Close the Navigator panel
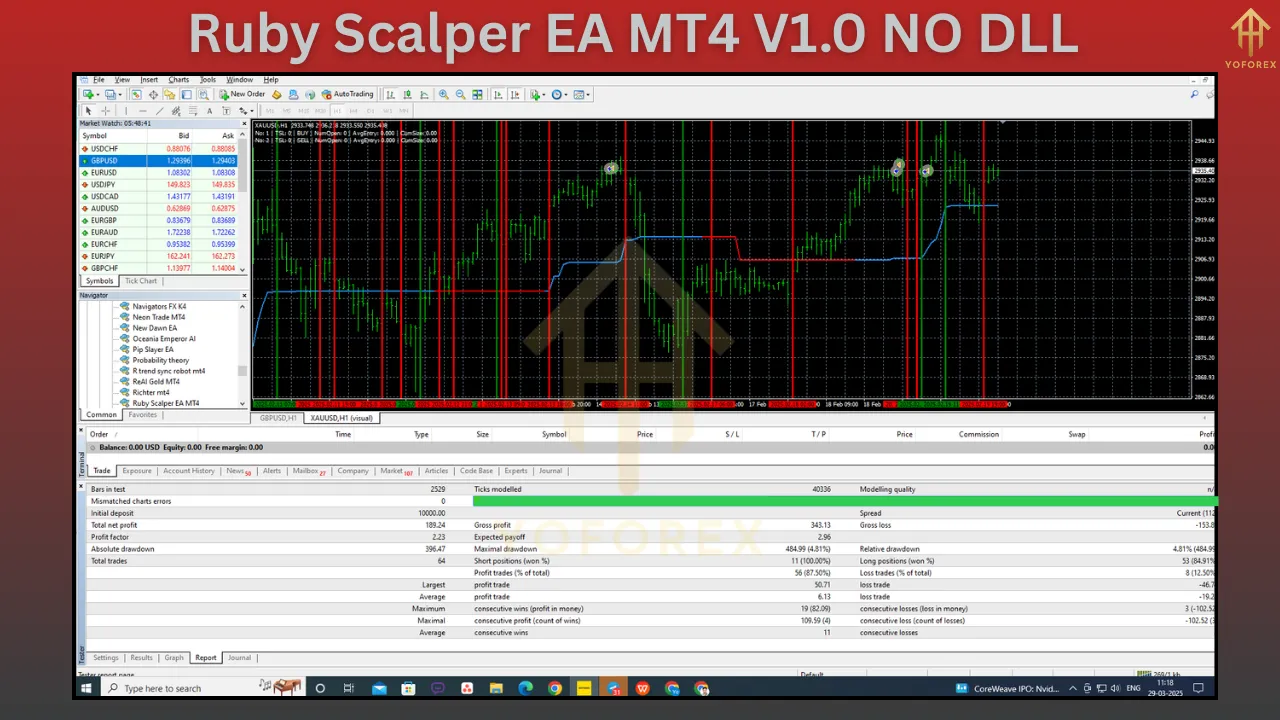Viewport: 1280px width, 720px height. [x=243, y=295]
